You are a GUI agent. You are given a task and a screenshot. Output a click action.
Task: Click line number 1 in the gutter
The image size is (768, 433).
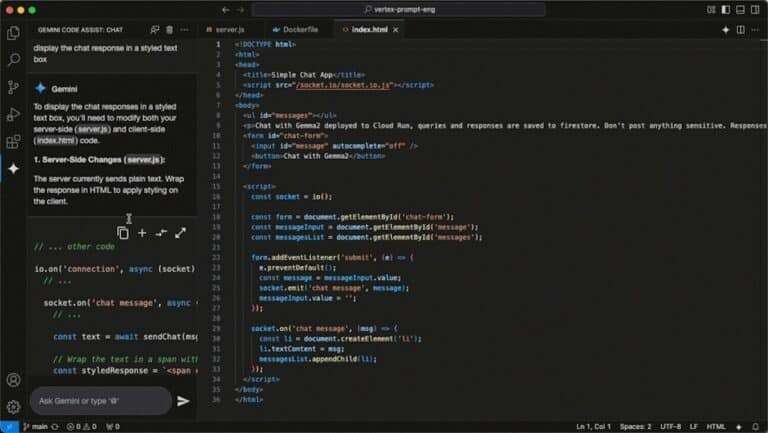(218, 44)
